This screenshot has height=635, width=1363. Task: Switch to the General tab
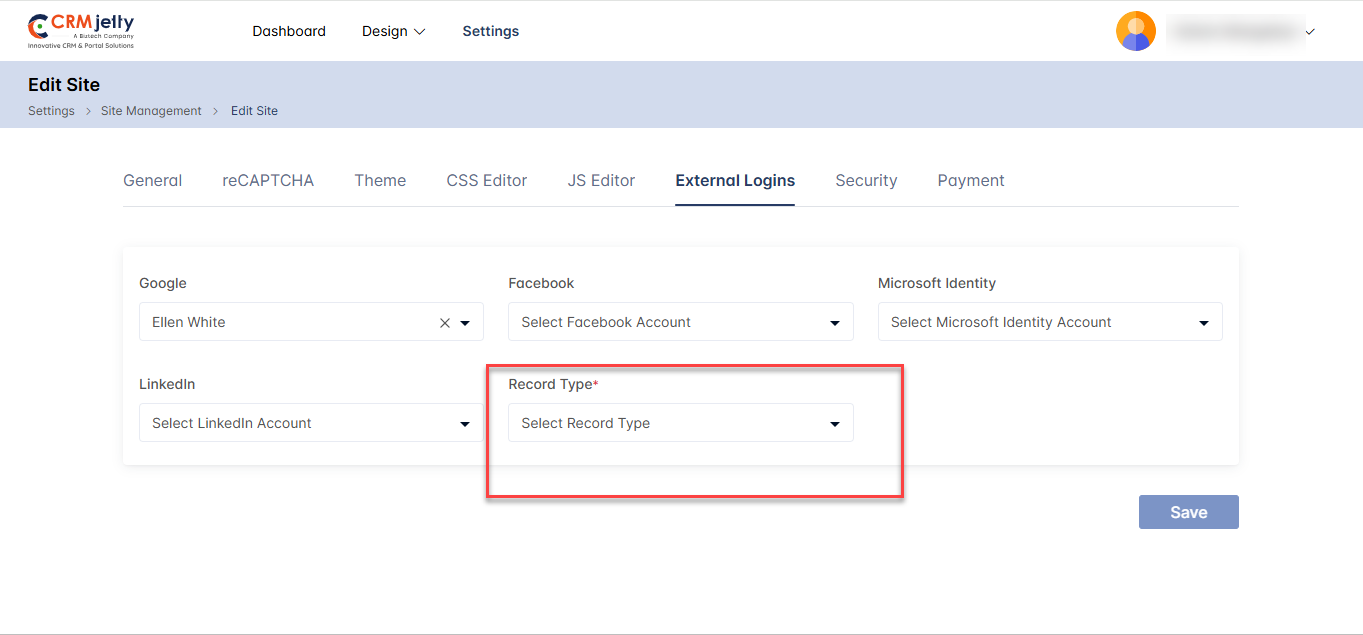tap(153, 181)
